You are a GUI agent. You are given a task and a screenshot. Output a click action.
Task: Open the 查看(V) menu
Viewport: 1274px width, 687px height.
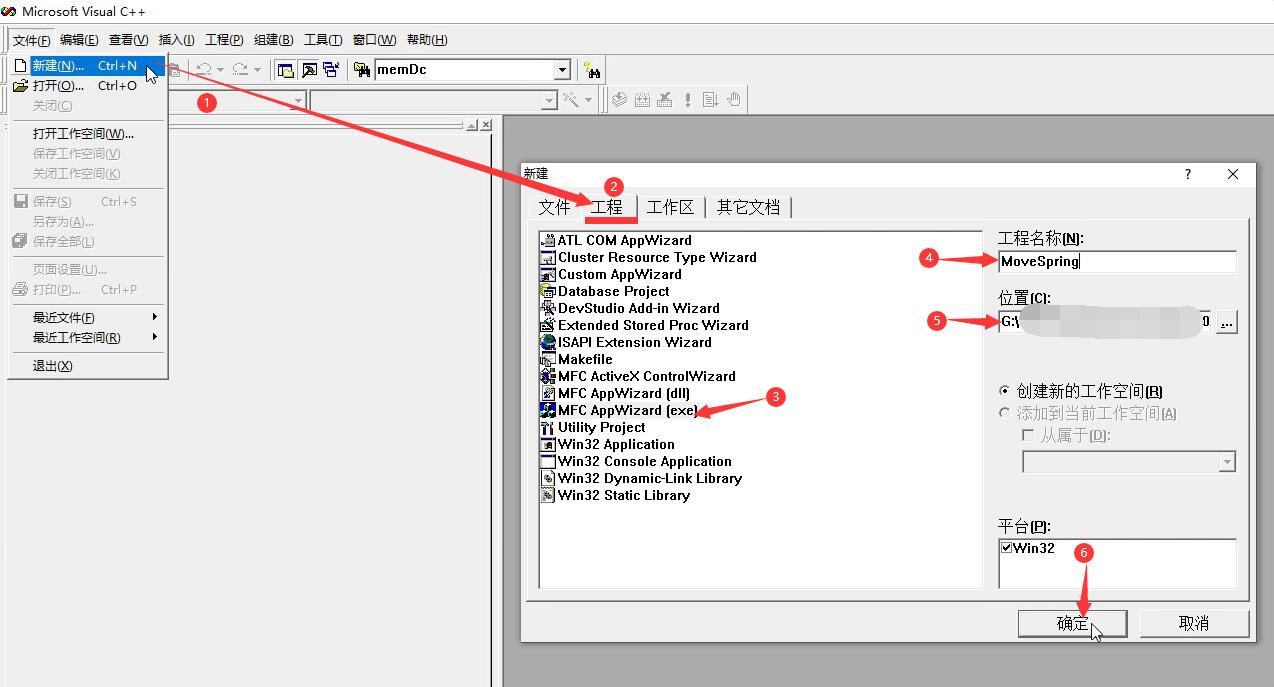click(x=128, y=40)
